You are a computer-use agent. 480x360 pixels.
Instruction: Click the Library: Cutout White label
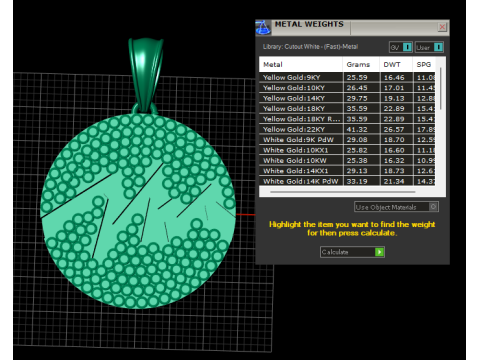coord(310,47)
